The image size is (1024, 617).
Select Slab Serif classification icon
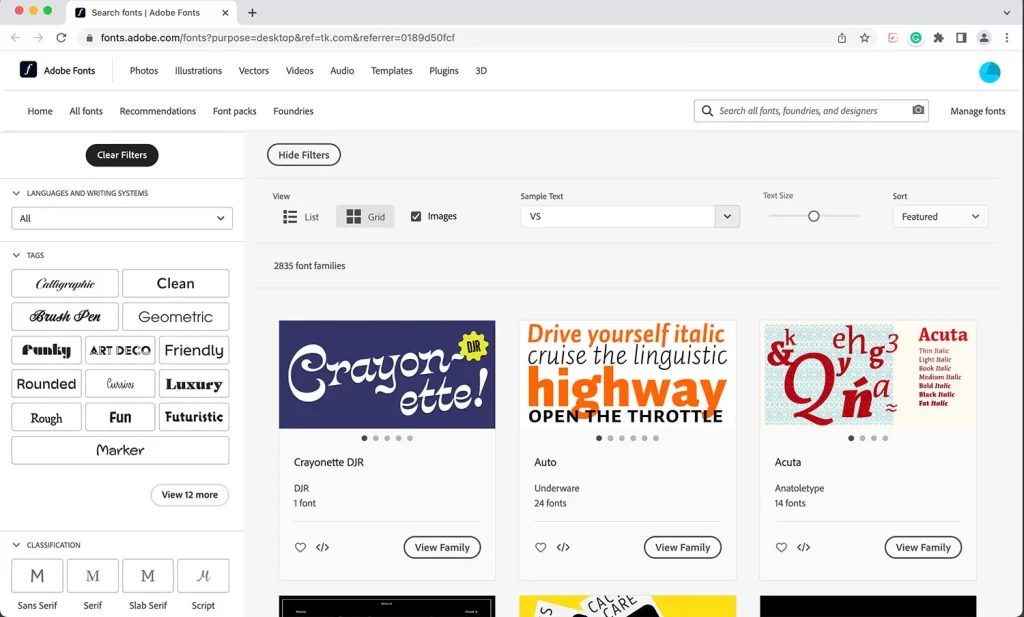pos(148,576)
